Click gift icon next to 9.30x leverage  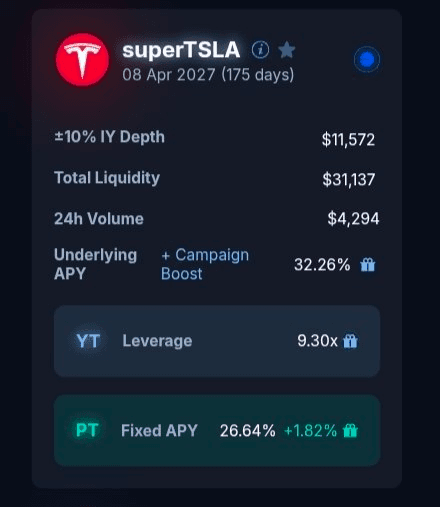[x=350, y=341]
